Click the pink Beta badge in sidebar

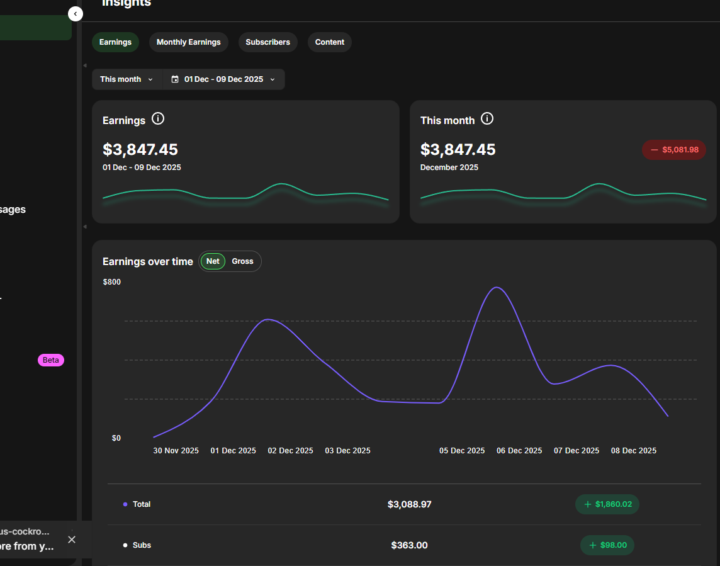(x=51, y=360)
